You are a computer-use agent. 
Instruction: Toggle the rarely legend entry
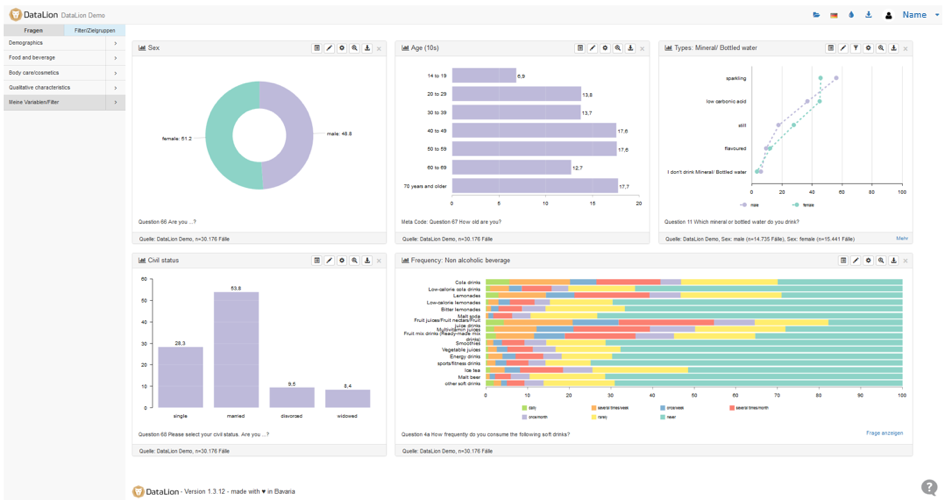[598, 417]
